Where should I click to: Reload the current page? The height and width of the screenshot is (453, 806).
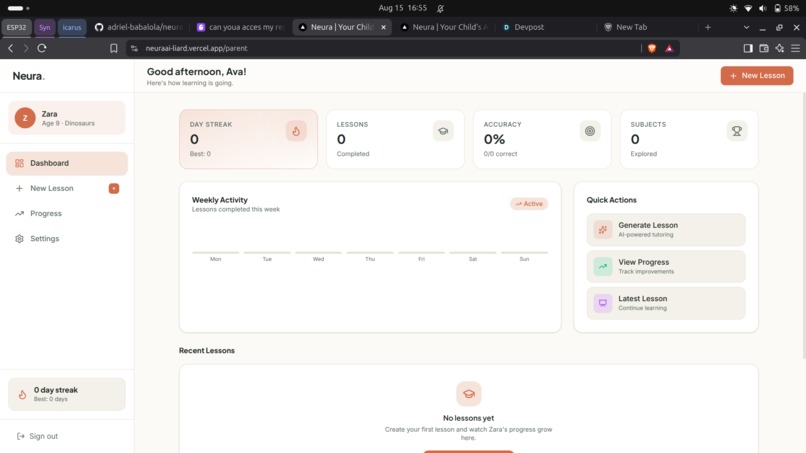pos(42,48)
